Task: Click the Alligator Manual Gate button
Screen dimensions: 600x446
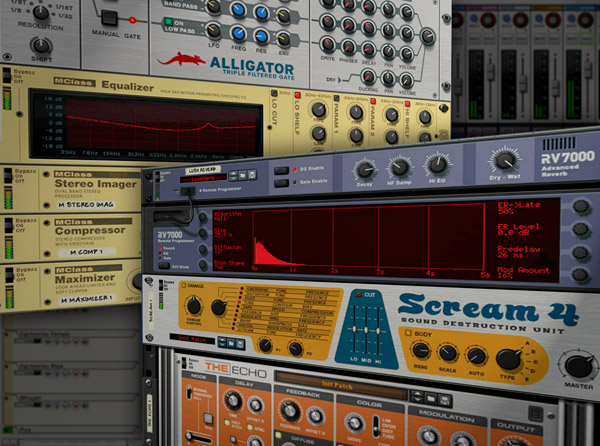Action: pos(109,18)
